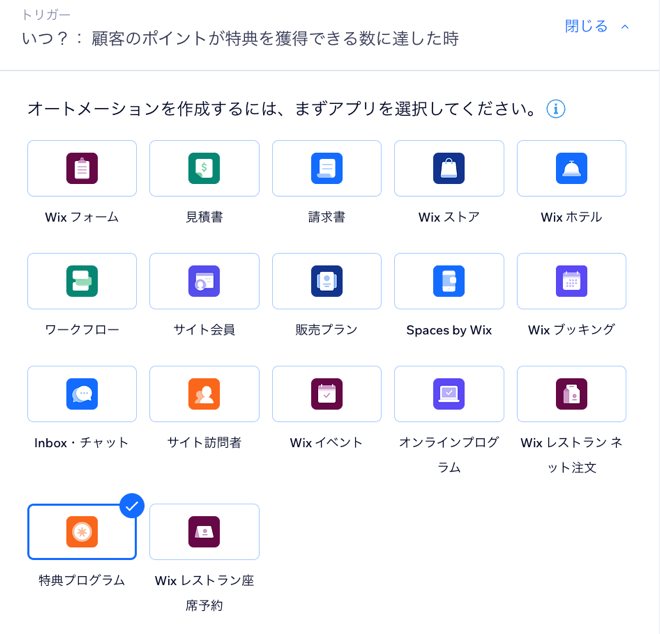The image size is (660, 634).
Task: Pick the サイト訪問者 app icon
Action: [x=204, y=394]
